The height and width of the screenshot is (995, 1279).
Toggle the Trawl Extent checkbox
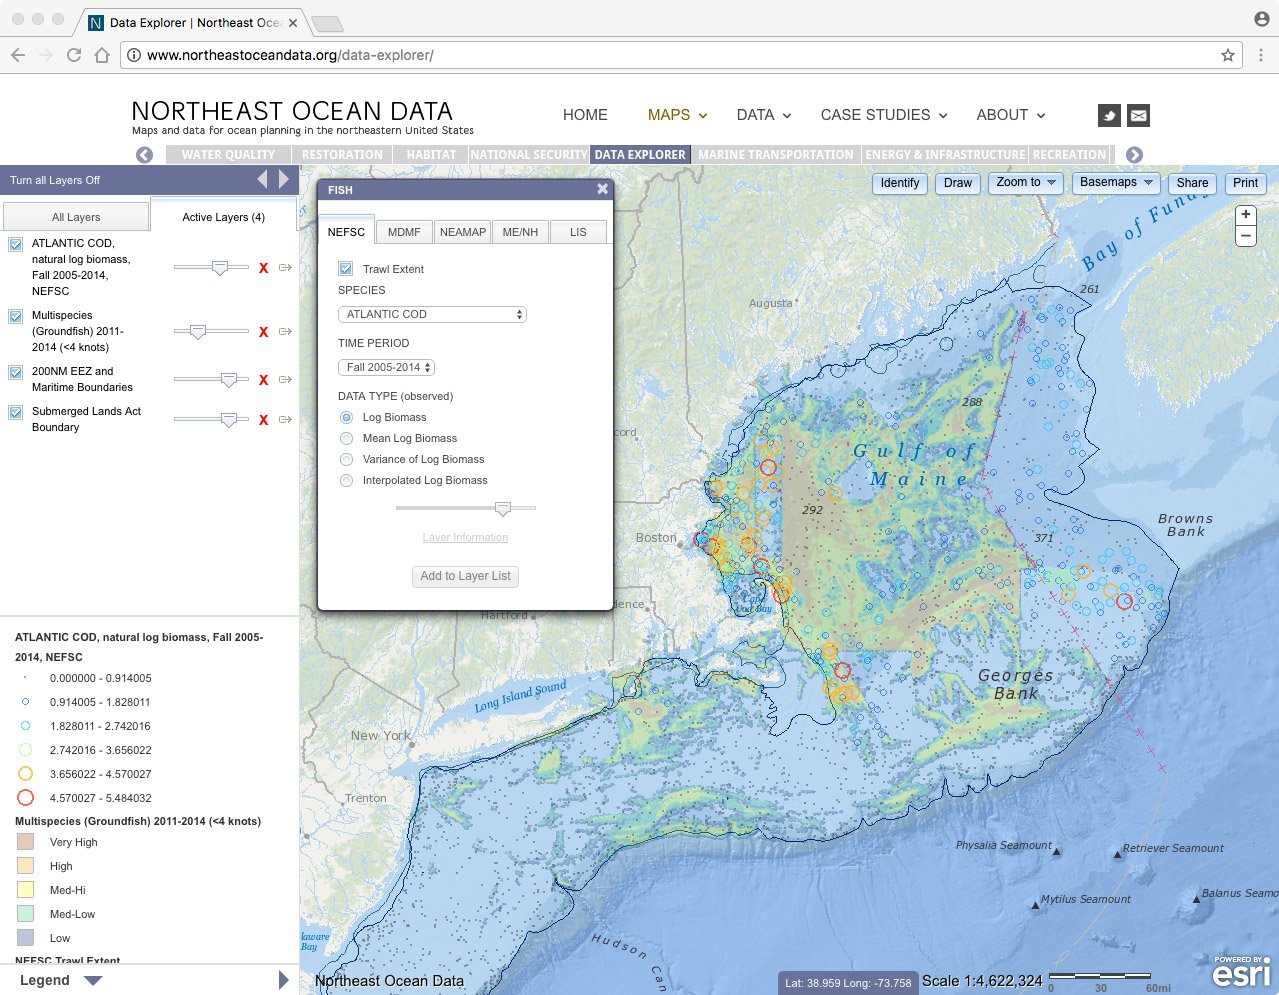point(346,268)
